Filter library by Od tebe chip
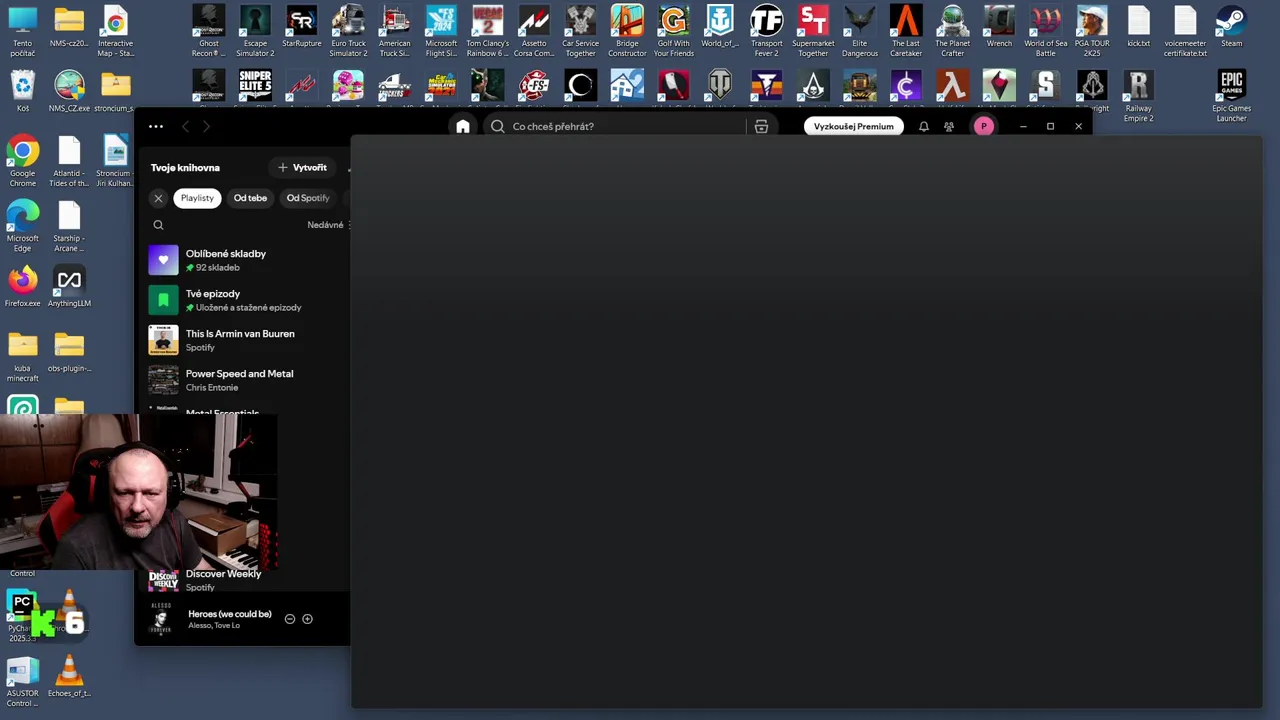Screen dimensions: 1280x720 click(x=250, y=198)
